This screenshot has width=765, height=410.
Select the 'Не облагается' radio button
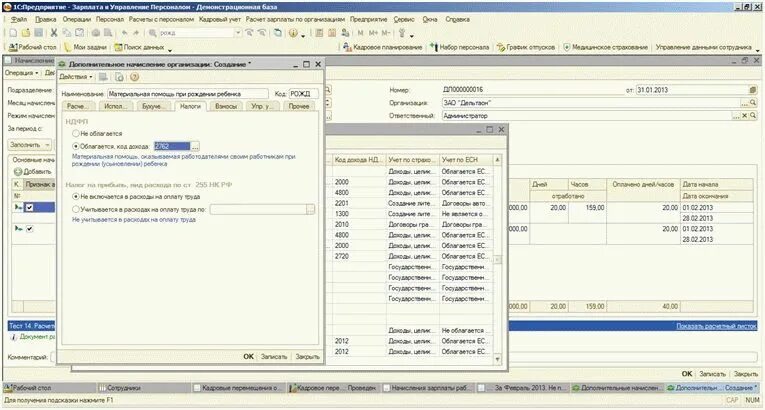[x=76, y=133]
